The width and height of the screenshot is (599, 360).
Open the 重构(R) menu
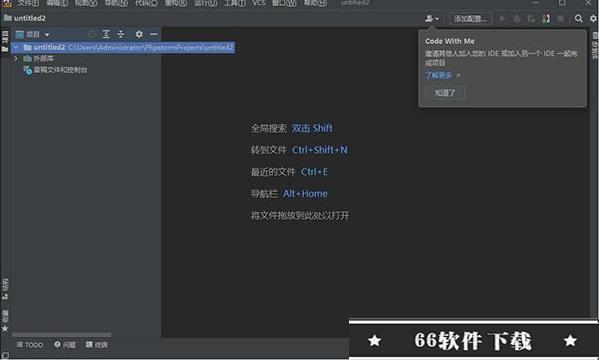pos(176,3)
